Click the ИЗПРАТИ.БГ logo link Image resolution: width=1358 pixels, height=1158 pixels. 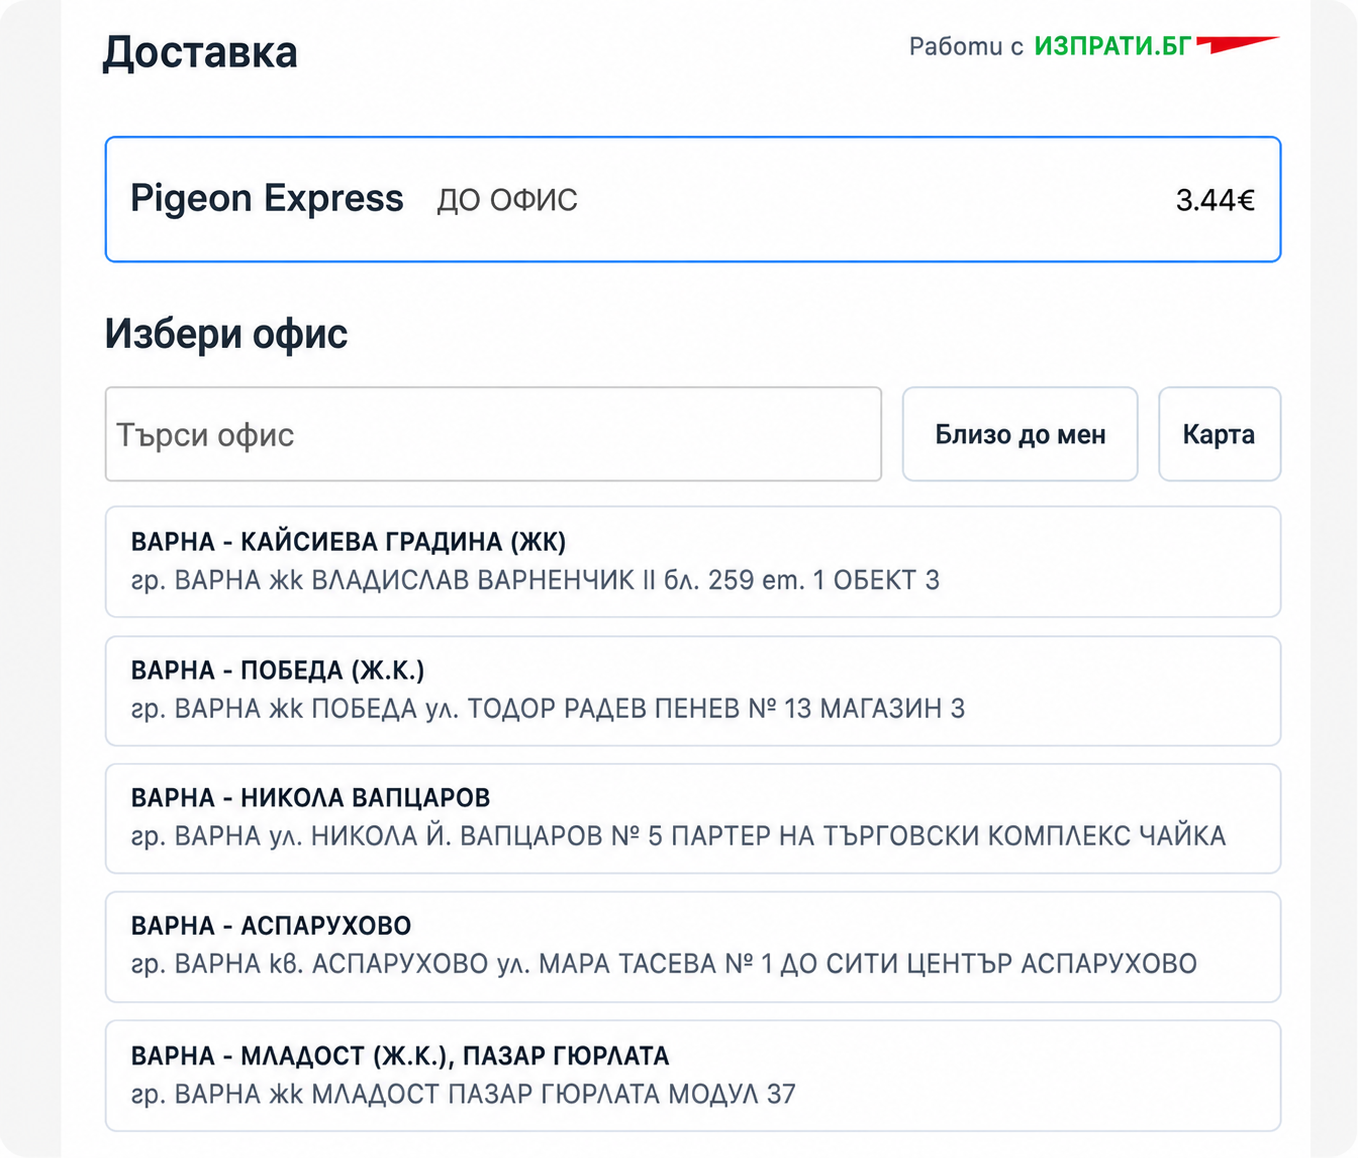pos(1112,46)
